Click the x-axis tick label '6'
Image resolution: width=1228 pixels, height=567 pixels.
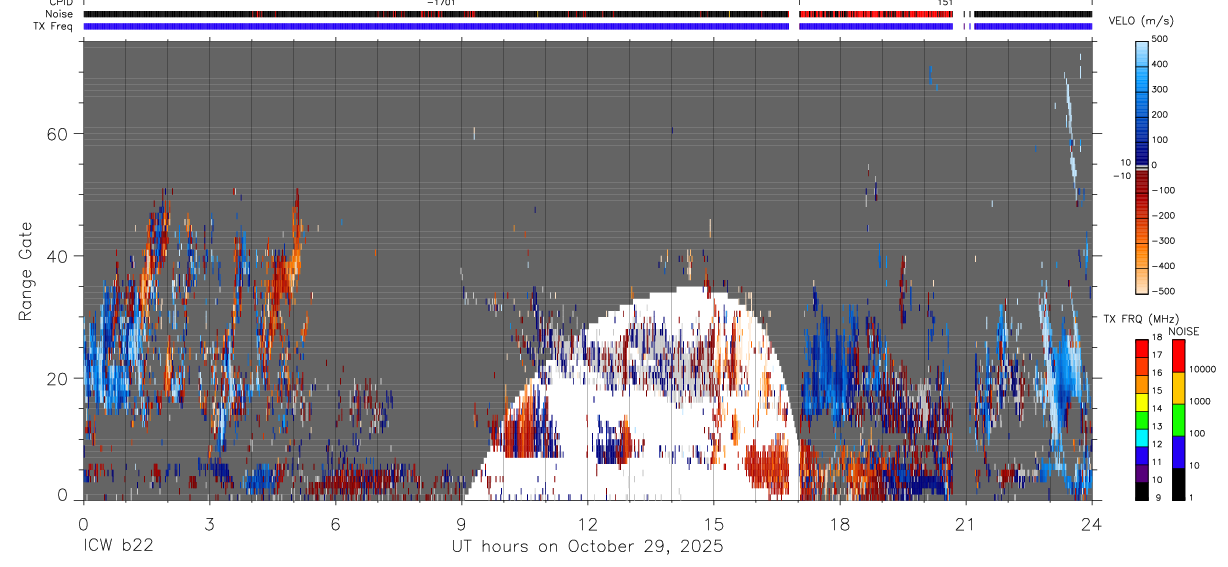pos(335,523)
